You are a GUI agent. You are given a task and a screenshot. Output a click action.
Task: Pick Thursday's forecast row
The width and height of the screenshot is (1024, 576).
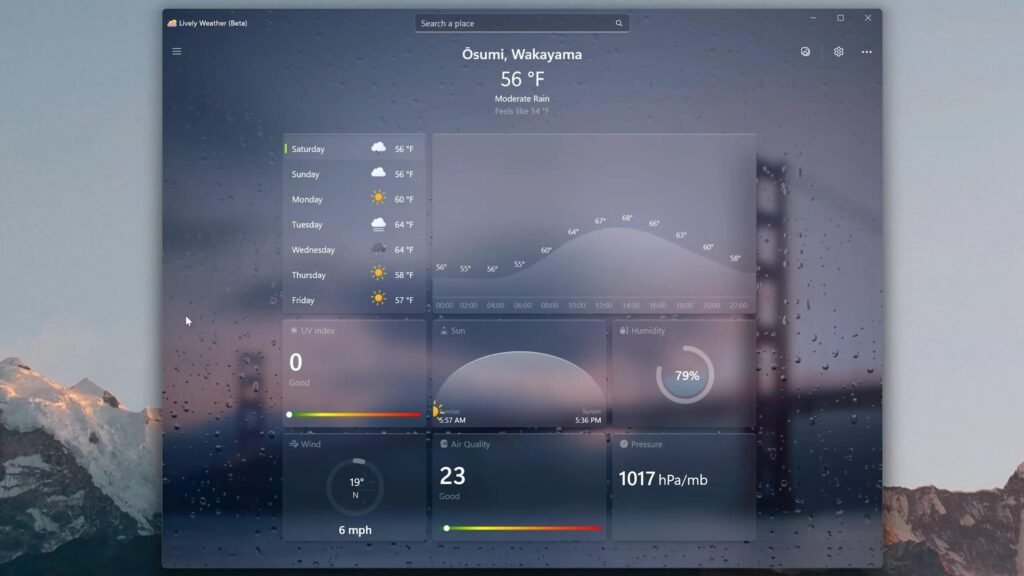click(x=354, y=275)
